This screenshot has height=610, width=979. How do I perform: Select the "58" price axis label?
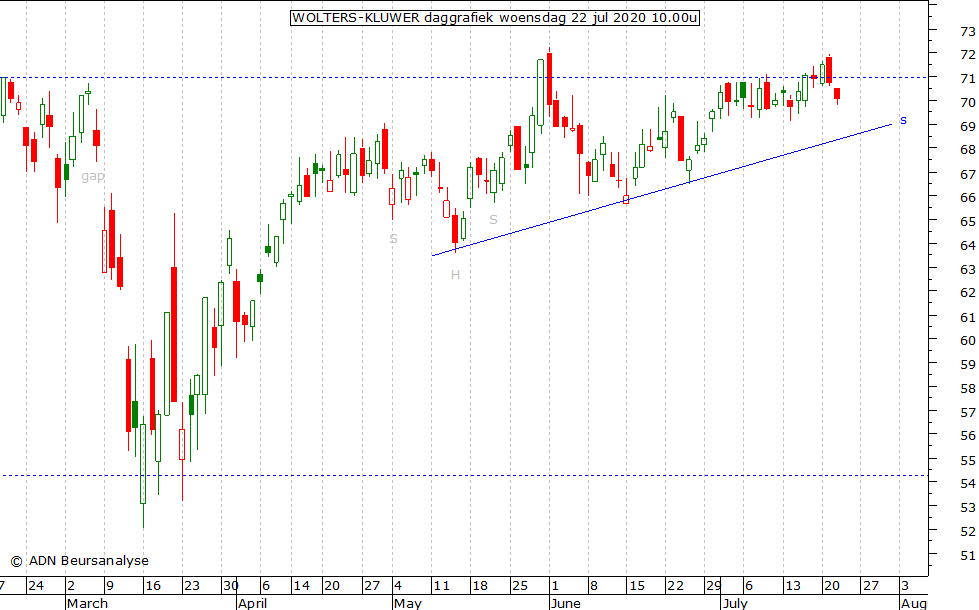[968, 389]
